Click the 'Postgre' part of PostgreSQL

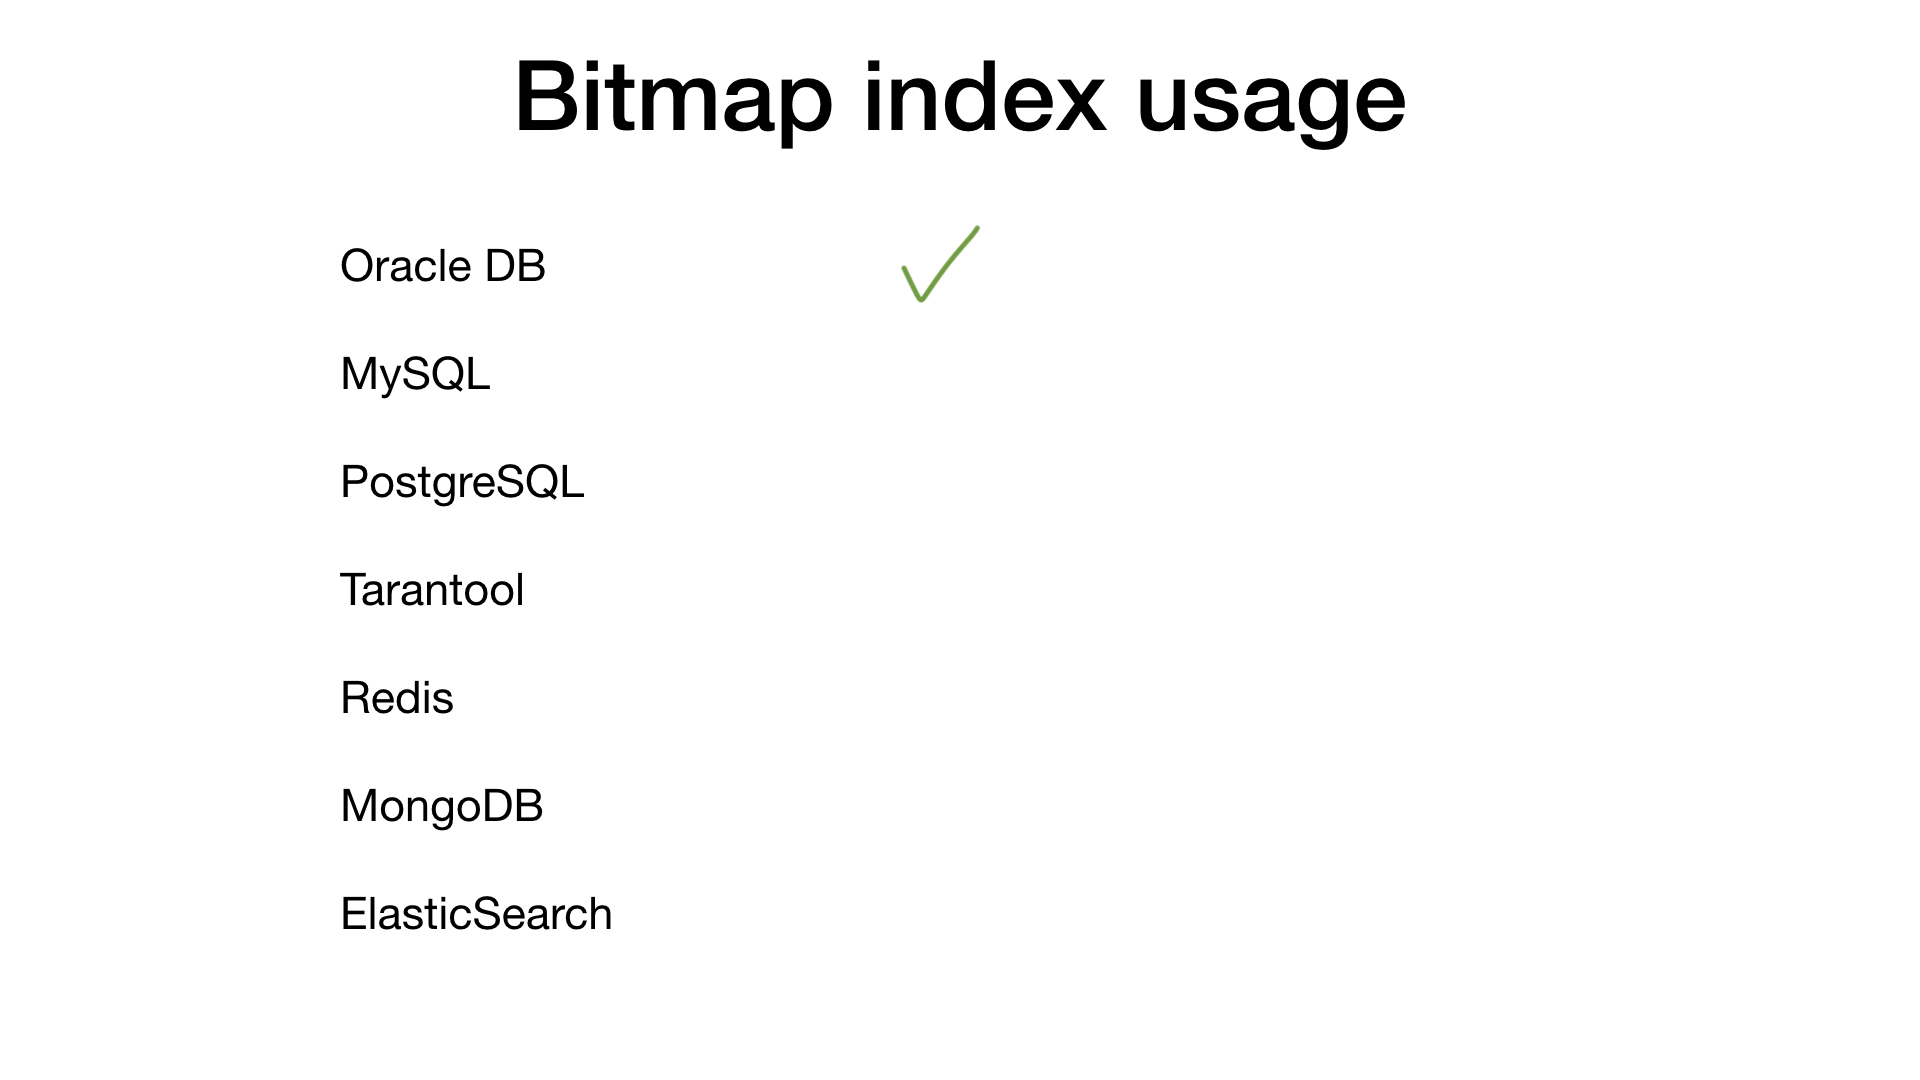[x=417, y=483]
